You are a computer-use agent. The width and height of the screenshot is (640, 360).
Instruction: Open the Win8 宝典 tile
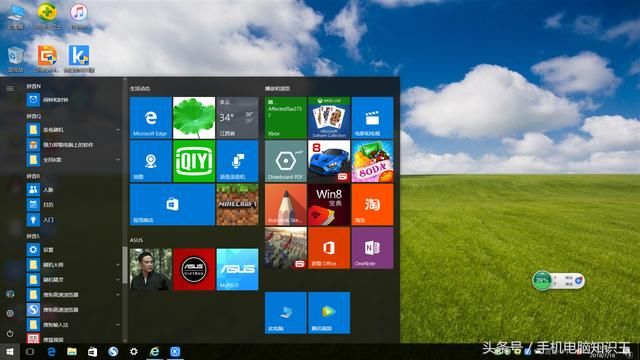pos(329,204)
